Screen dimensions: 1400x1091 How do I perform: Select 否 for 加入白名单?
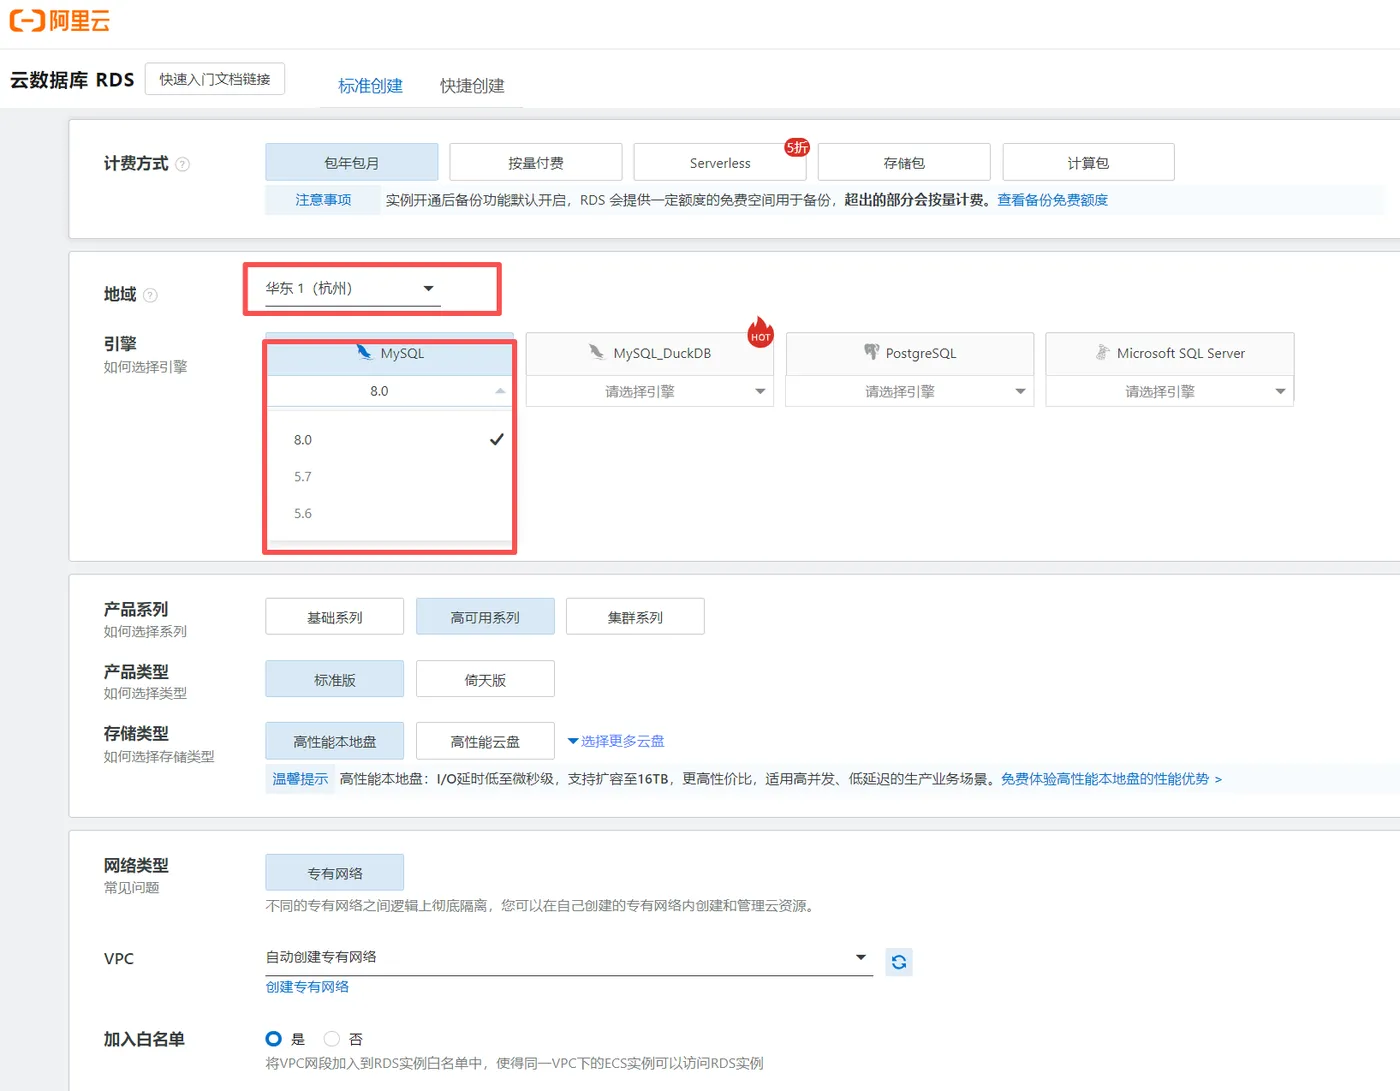[332, 1039]
